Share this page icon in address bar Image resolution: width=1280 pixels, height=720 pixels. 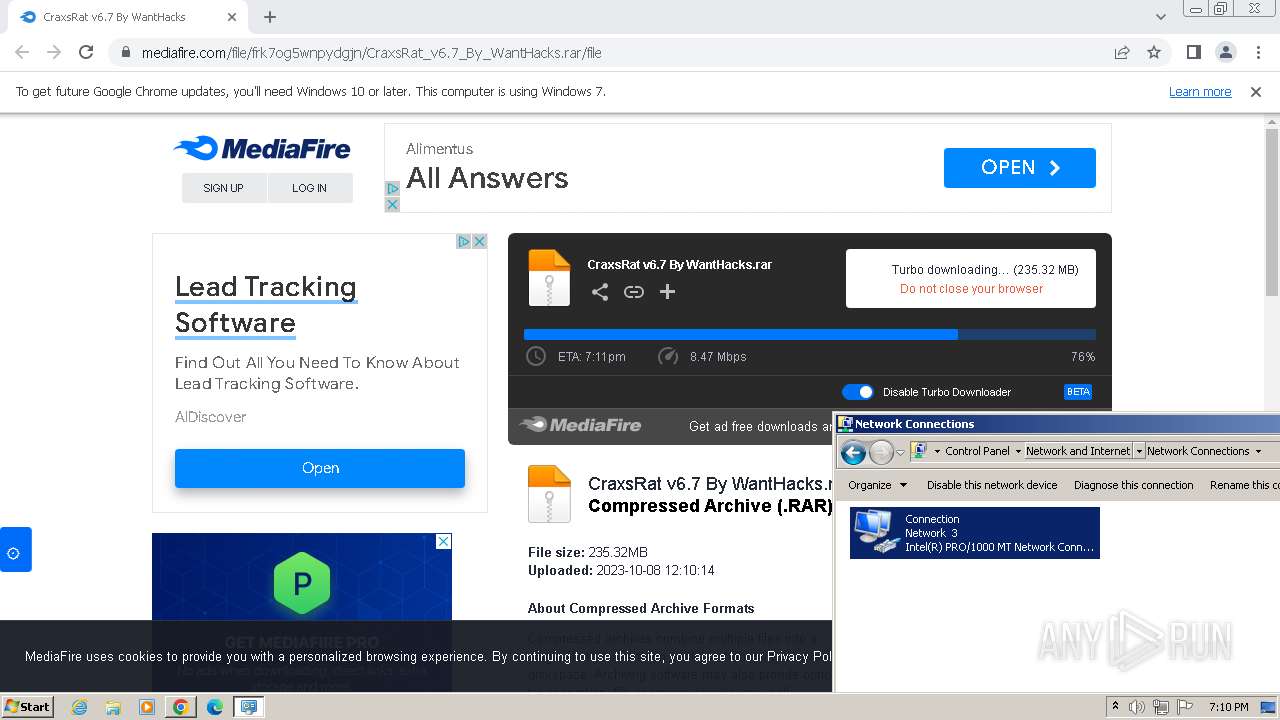(x=1122, y=52)
